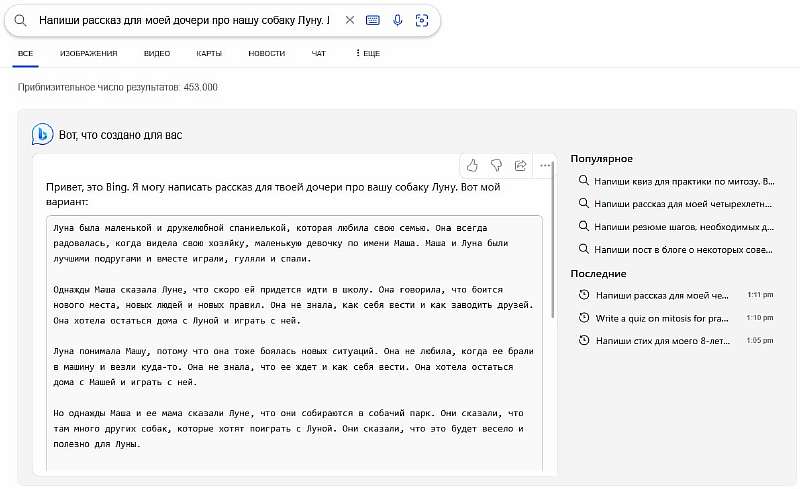This screenshot has width=800, height=489.
Task: Click the search magnifier icon in search box
Action: tap(19, 20)
